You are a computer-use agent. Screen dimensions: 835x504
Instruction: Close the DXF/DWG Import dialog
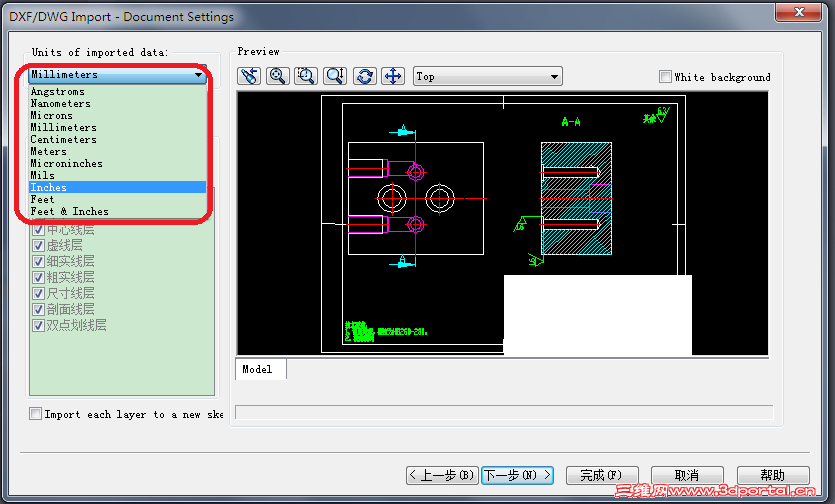pos(798,12)
